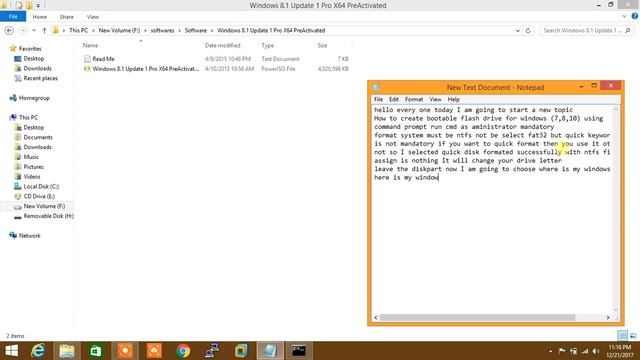Click Notepad scroll left arrow
Viewport: 640px width, 360px height.
coord(376,318)
